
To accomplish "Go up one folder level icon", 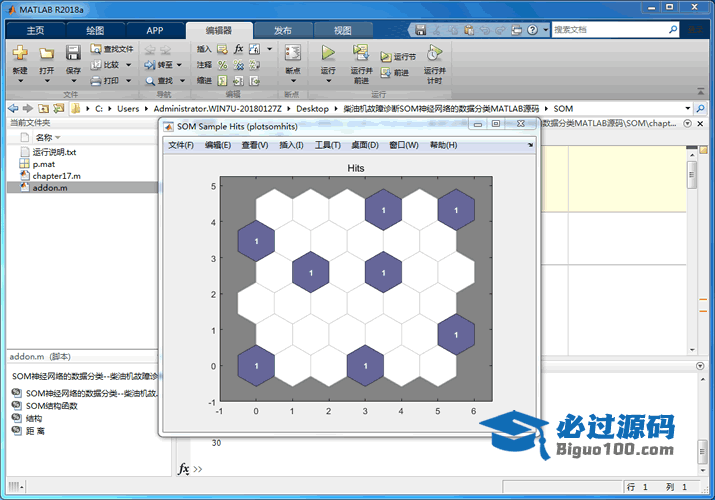I will pyautogui.click(x=45, y=108).
